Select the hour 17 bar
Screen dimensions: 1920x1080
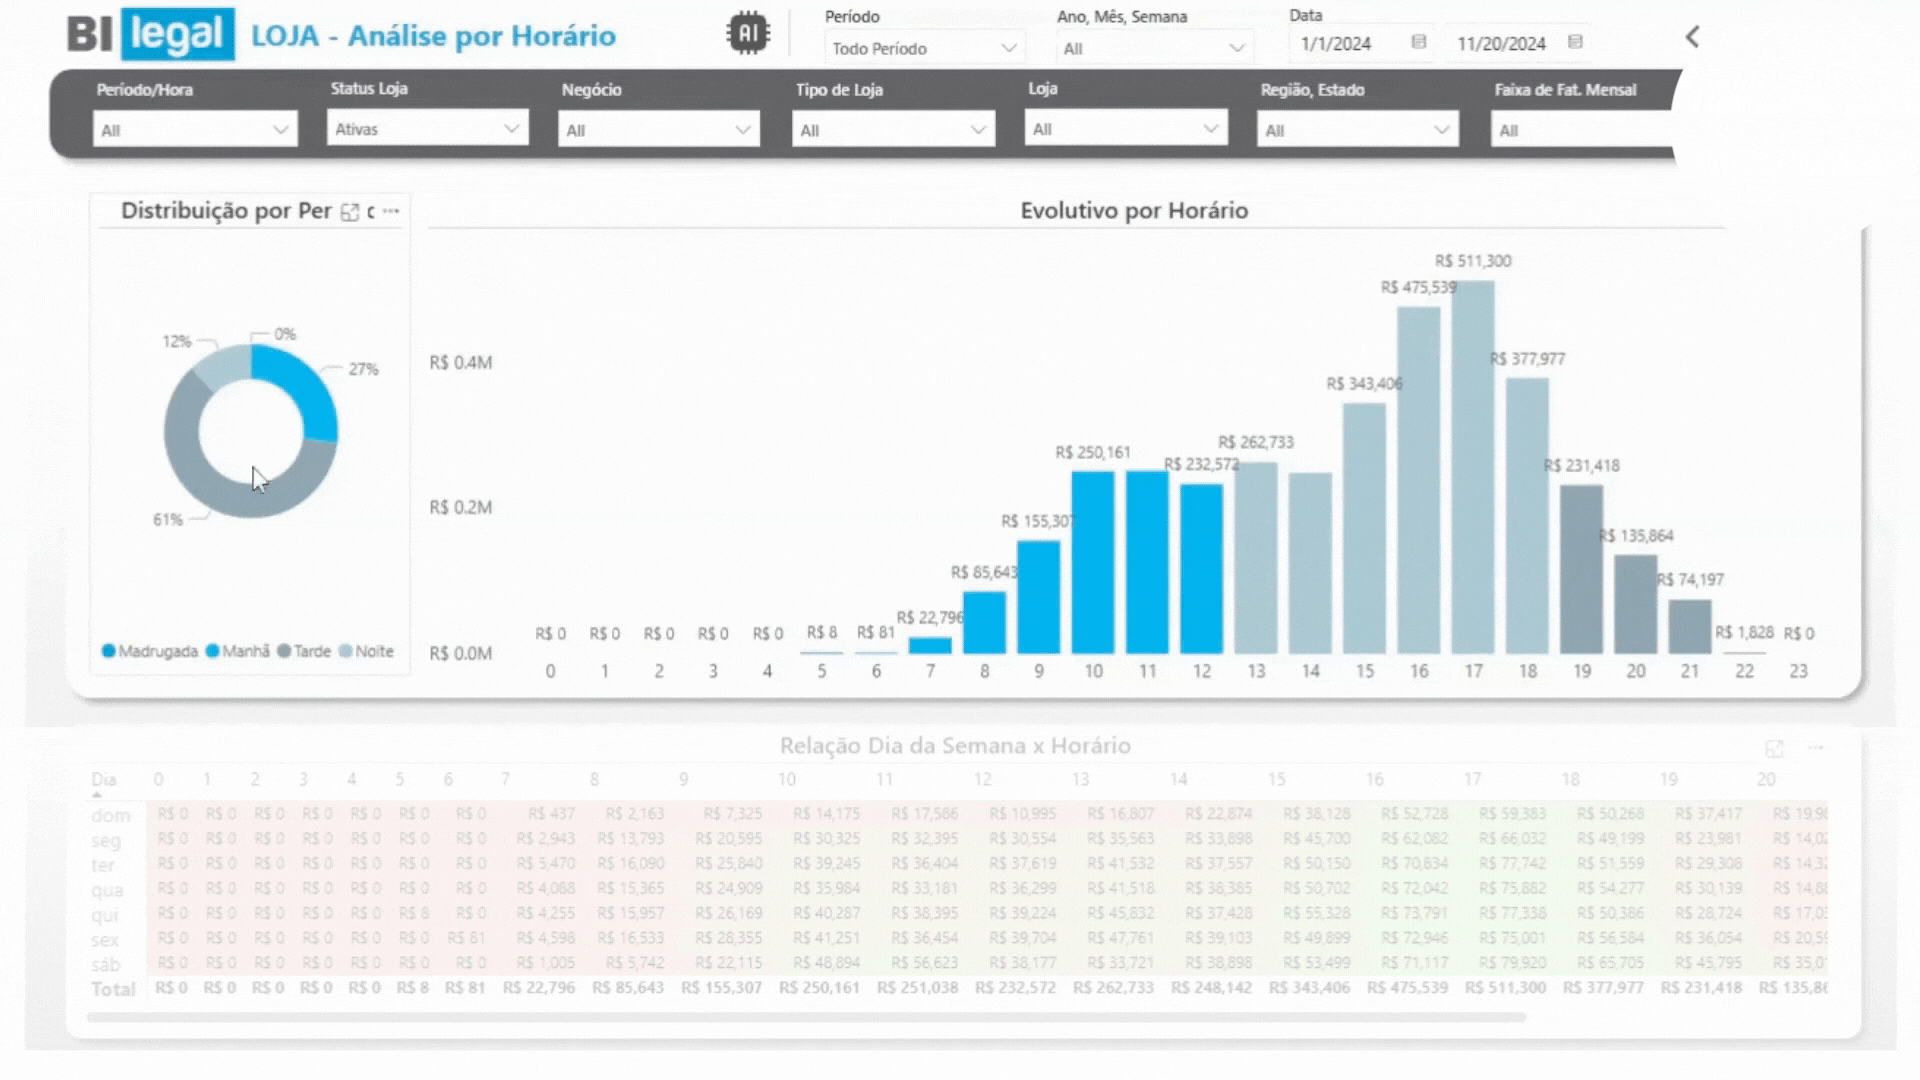[1473, 467]
